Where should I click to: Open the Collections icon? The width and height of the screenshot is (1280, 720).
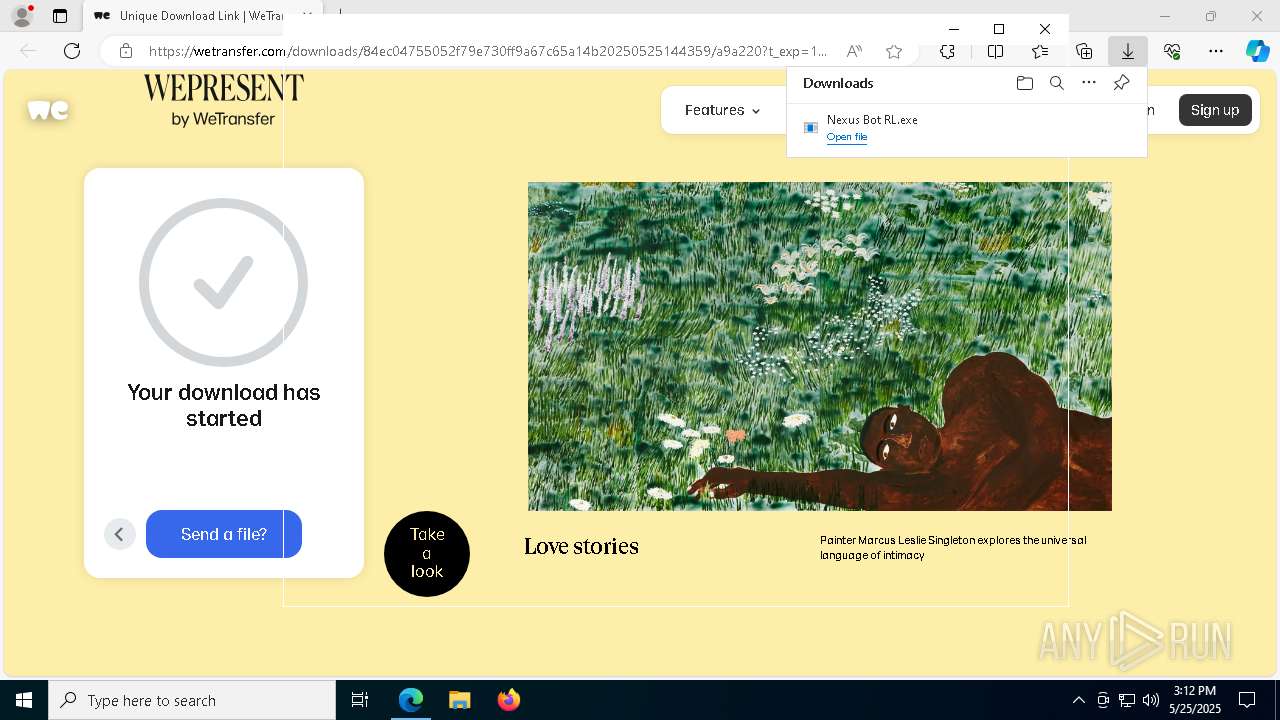tap(1084, 51)
